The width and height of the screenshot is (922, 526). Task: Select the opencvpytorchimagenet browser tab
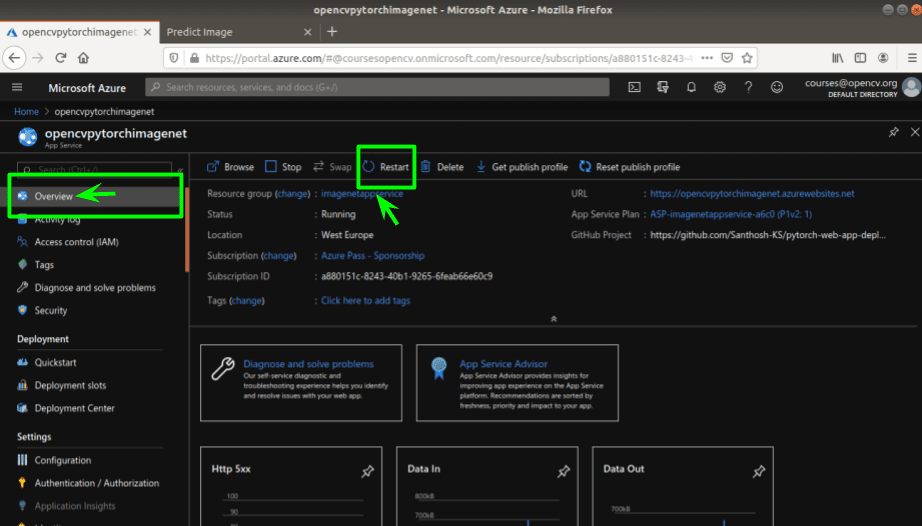point(79,32)
